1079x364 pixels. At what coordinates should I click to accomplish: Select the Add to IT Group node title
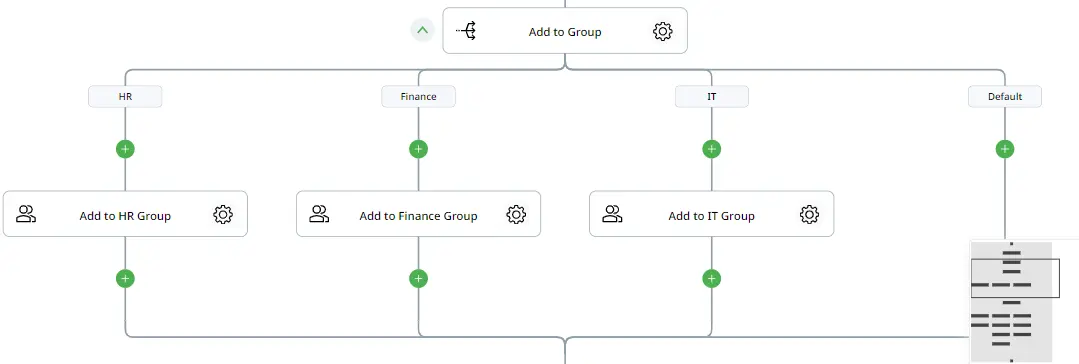(712, 215)
